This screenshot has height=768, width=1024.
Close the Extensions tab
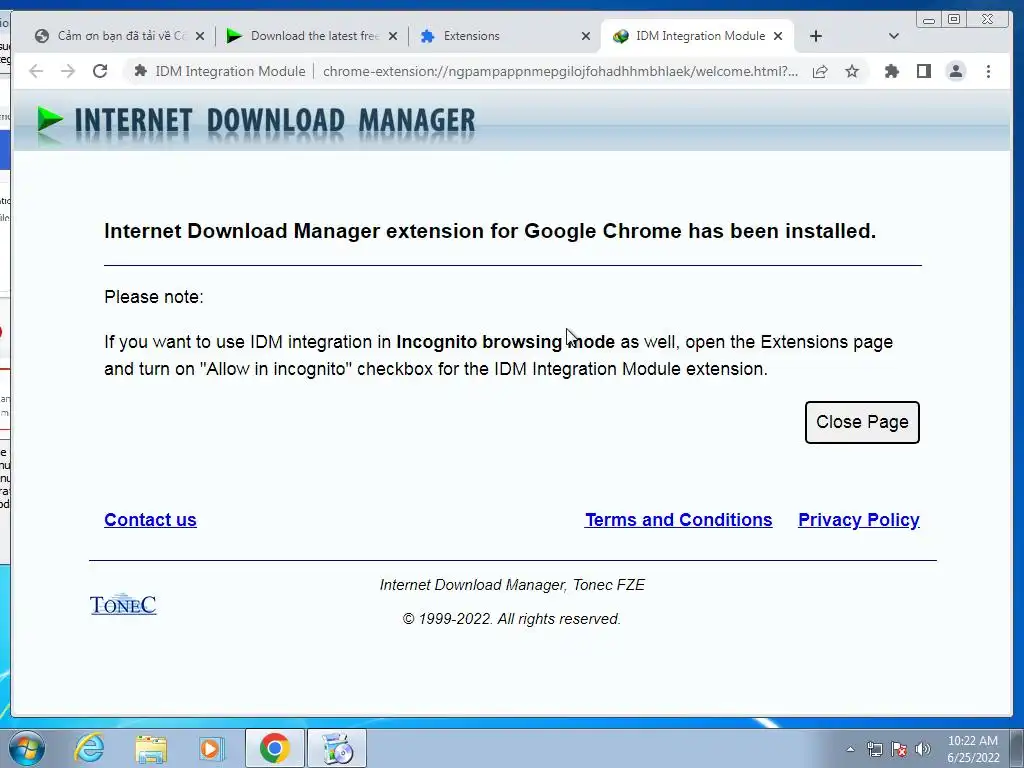586,37
